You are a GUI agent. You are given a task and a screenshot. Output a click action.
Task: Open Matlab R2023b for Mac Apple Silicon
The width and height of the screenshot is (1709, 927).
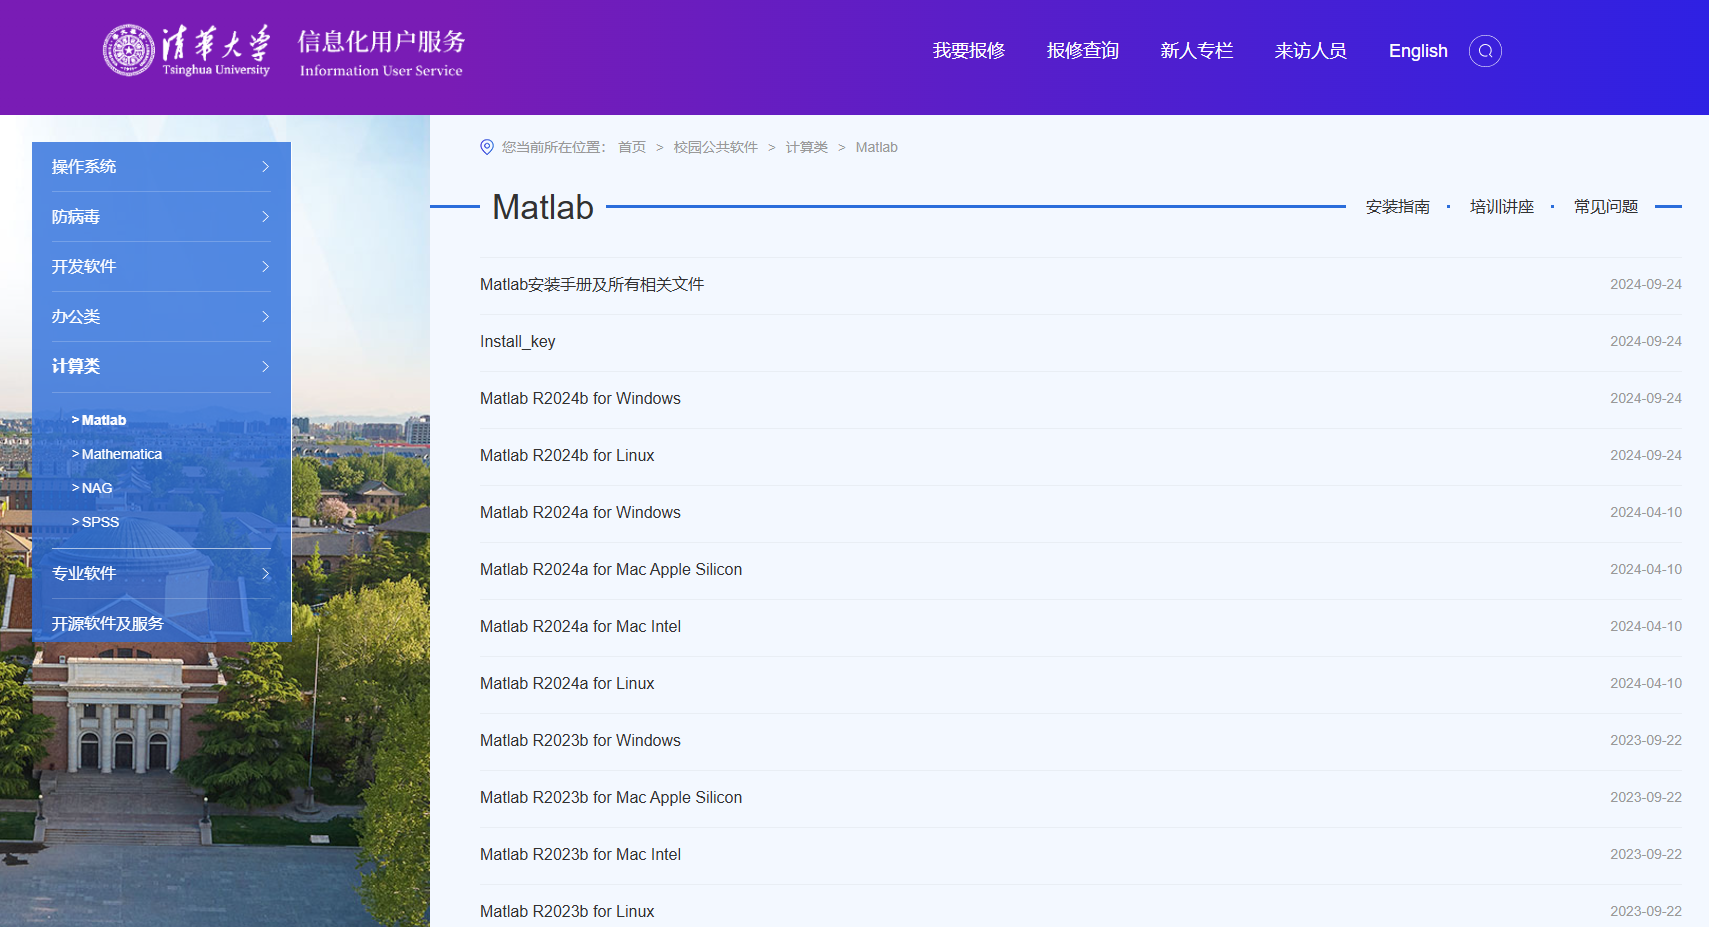[x=611, y=798]
